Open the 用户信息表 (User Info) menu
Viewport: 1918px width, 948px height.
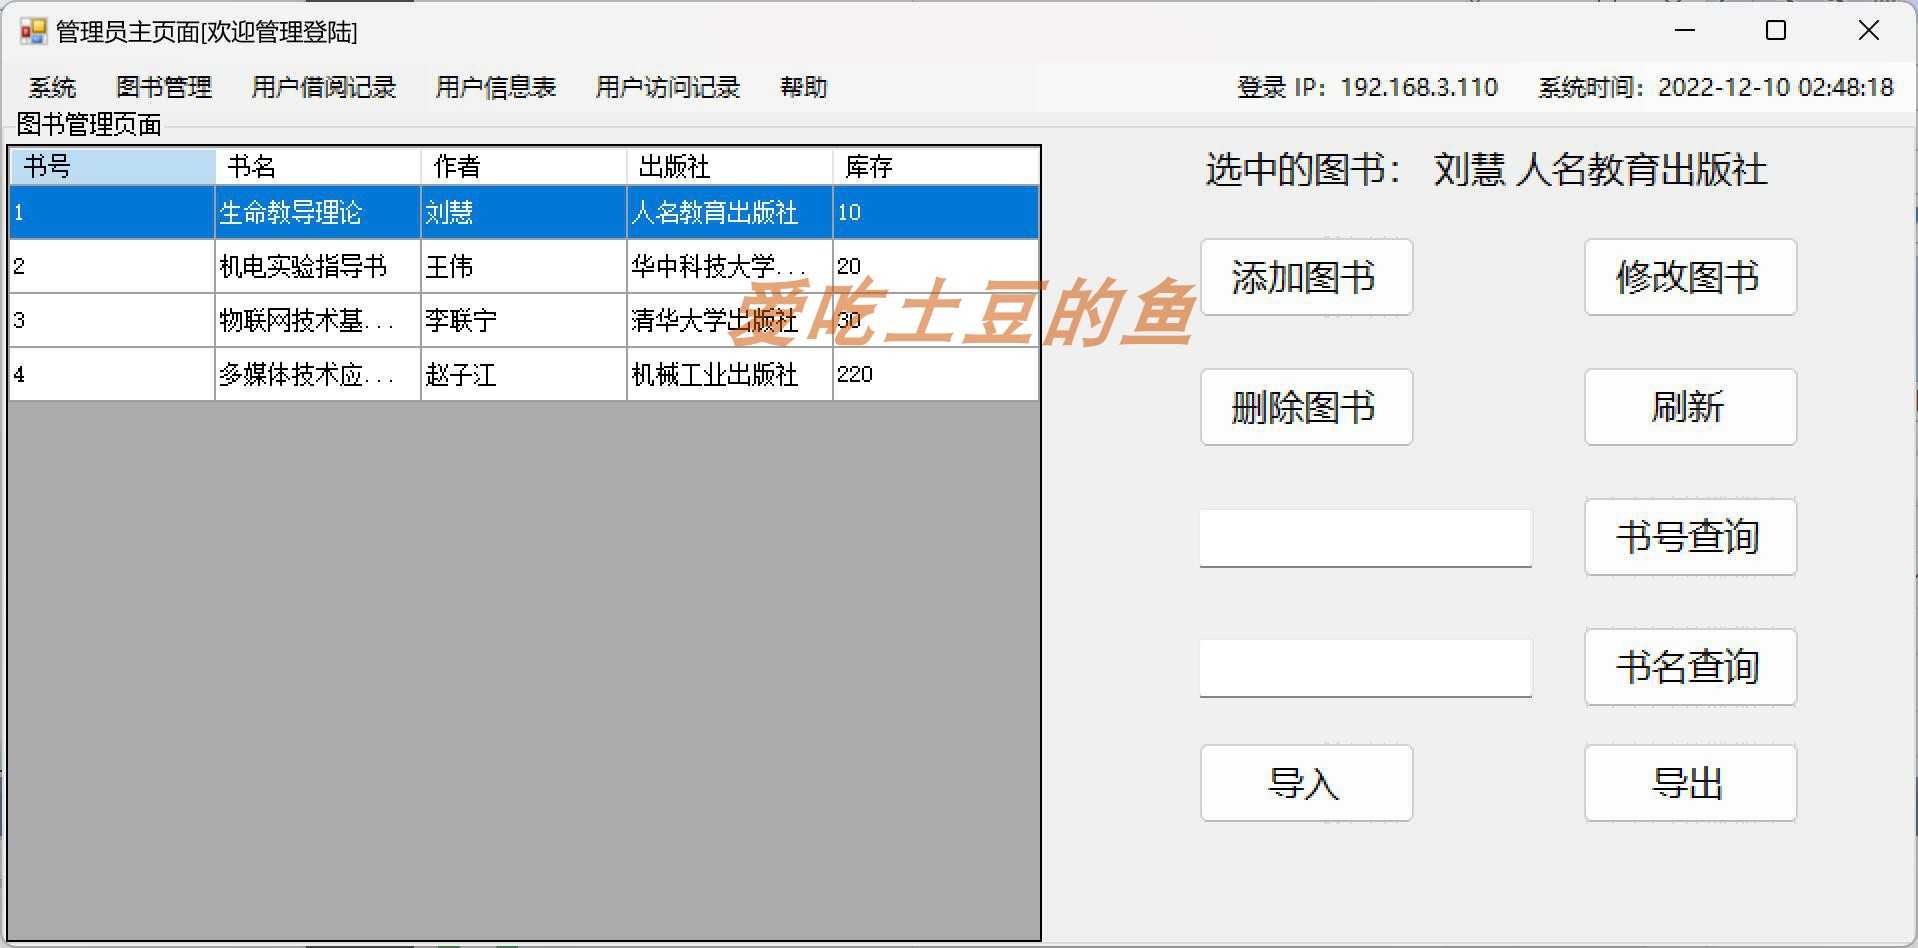tap(495, 88)
